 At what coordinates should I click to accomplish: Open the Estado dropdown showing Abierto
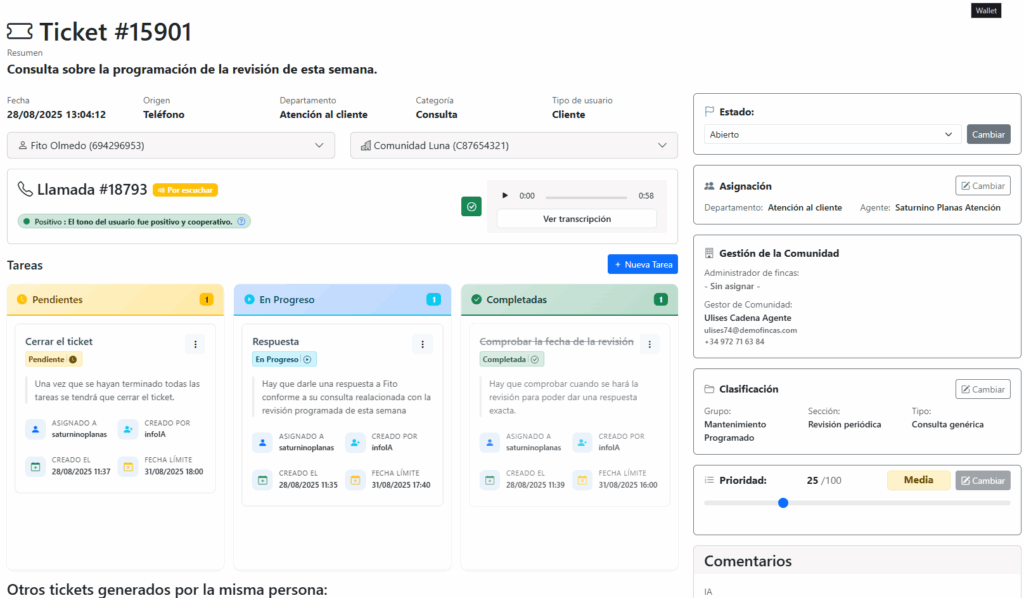click(x=831, y=134)
